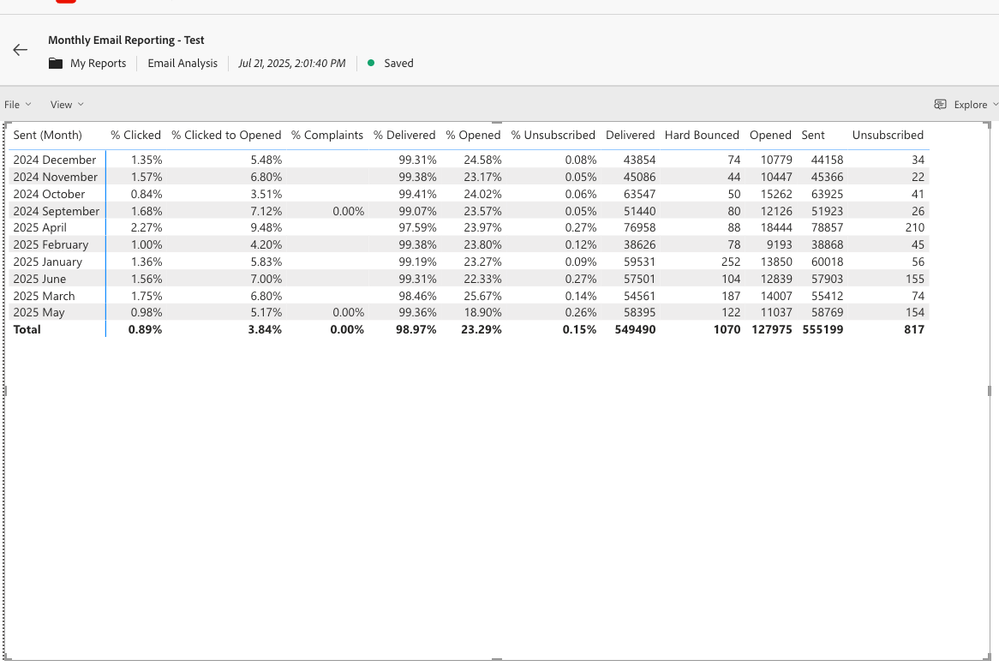999x661 pixels.
Task: Click the My Reports folder icon
Action: coord(55,63)
